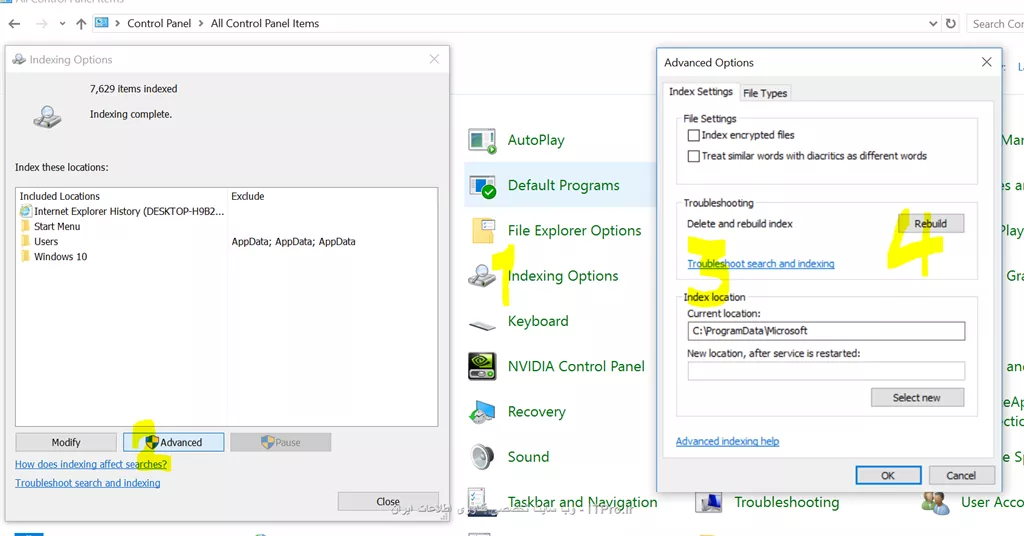Go back with the back arrow

[x=14, y=24]
